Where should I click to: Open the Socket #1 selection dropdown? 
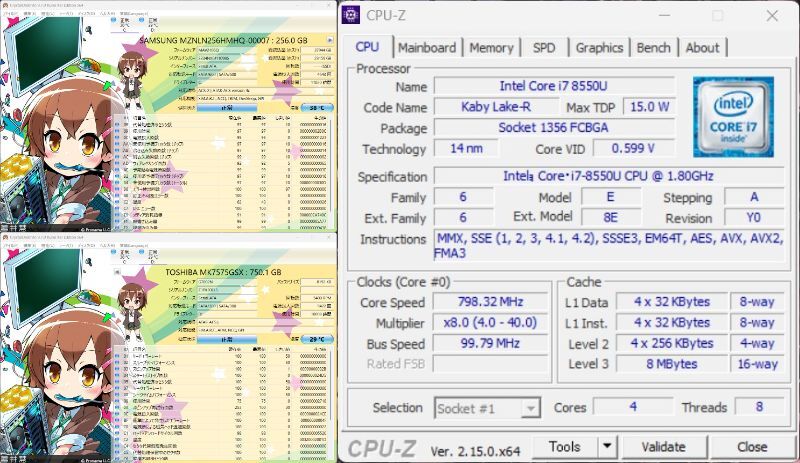pyautogui.click(x=487, y=408)
